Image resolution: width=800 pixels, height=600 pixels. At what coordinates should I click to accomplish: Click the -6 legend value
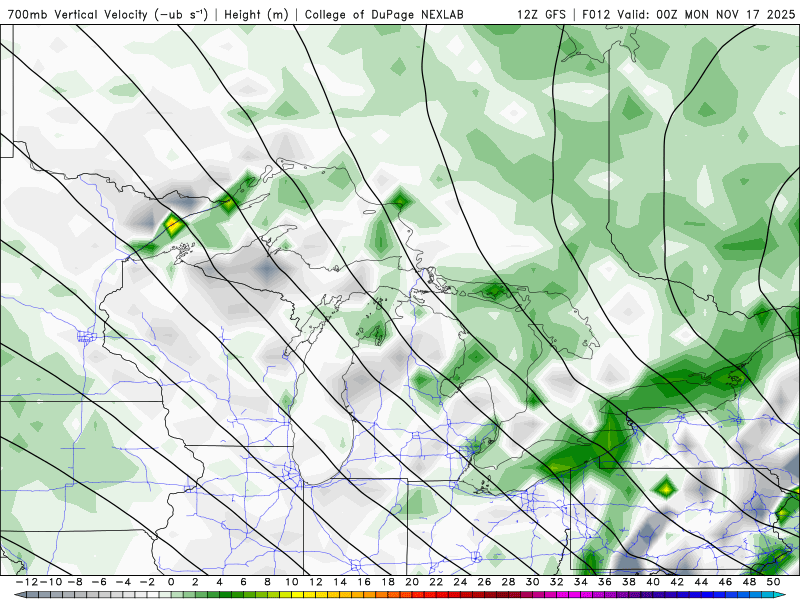[98, 582]
